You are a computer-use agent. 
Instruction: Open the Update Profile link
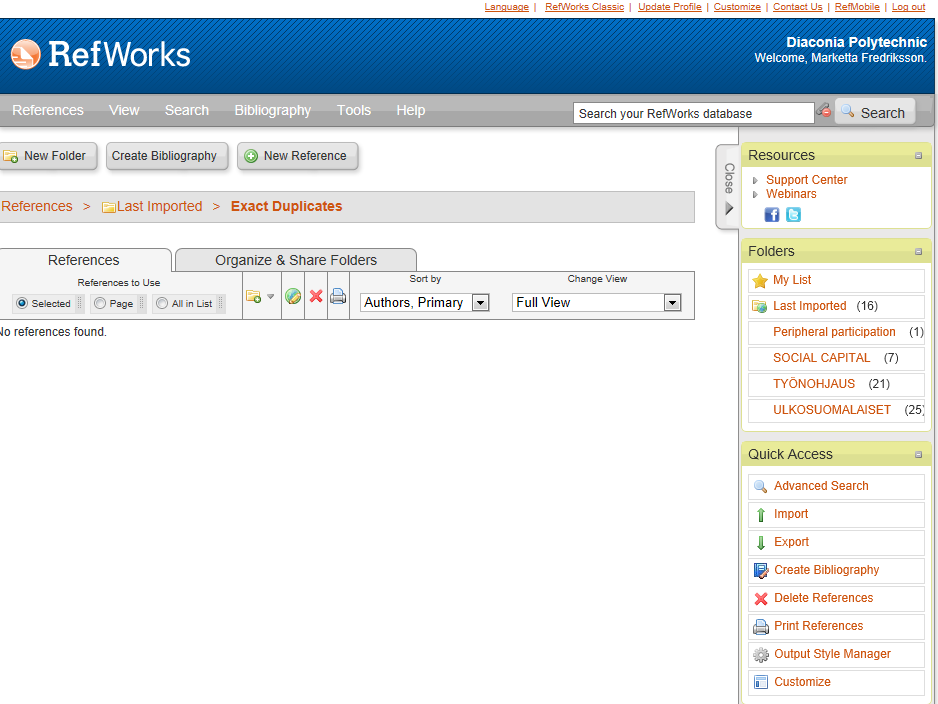[669, 7]
